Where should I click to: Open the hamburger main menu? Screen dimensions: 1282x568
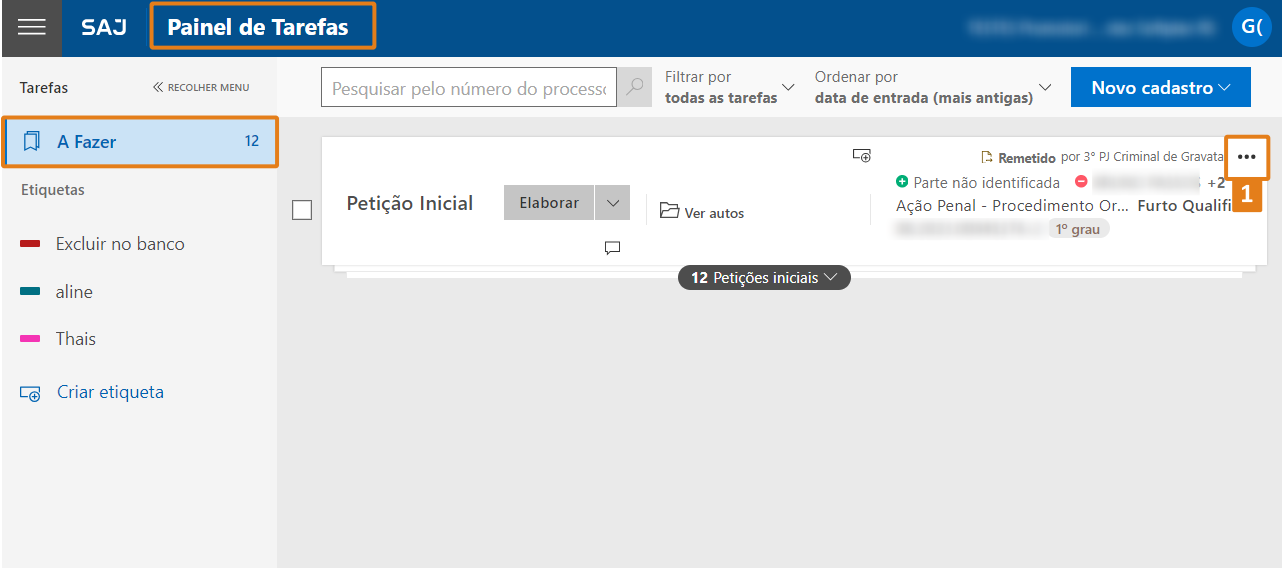[31, 28]
